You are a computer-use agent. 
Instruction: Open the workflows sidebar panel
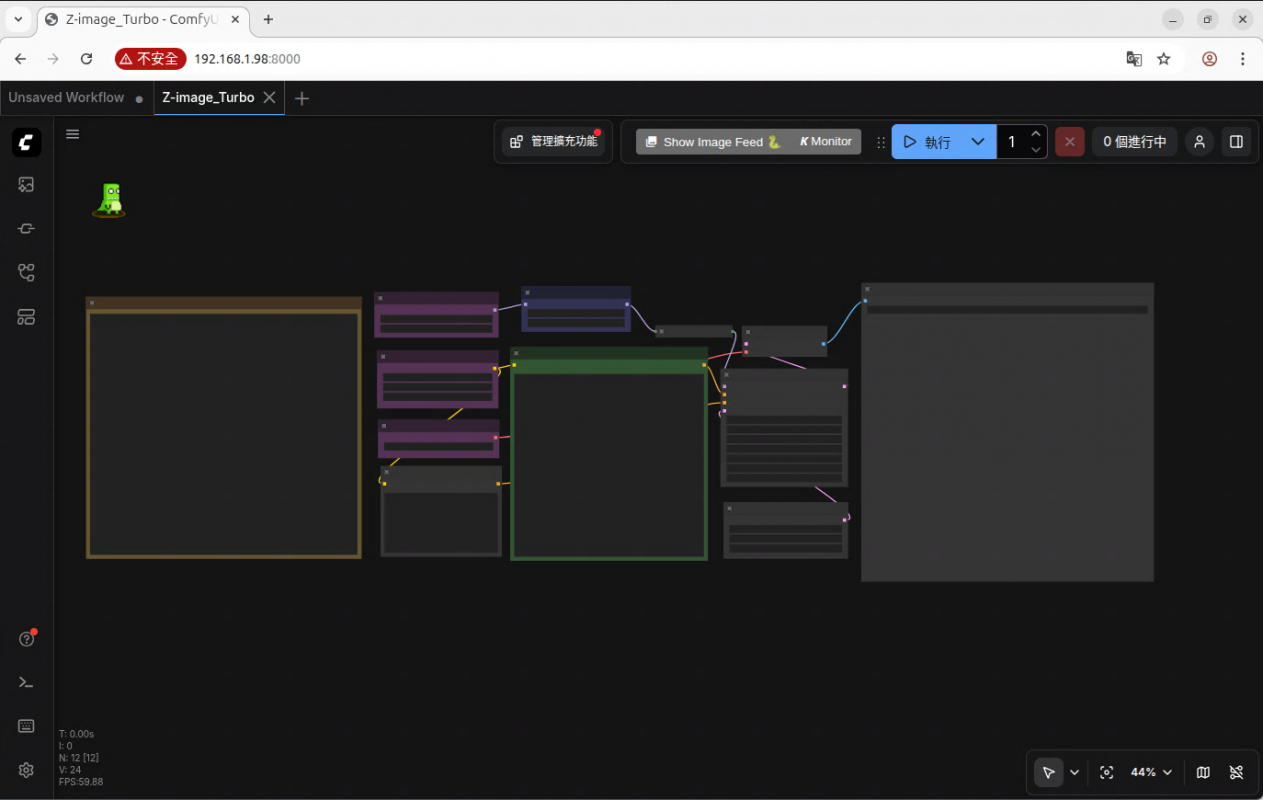pos(27,273)
